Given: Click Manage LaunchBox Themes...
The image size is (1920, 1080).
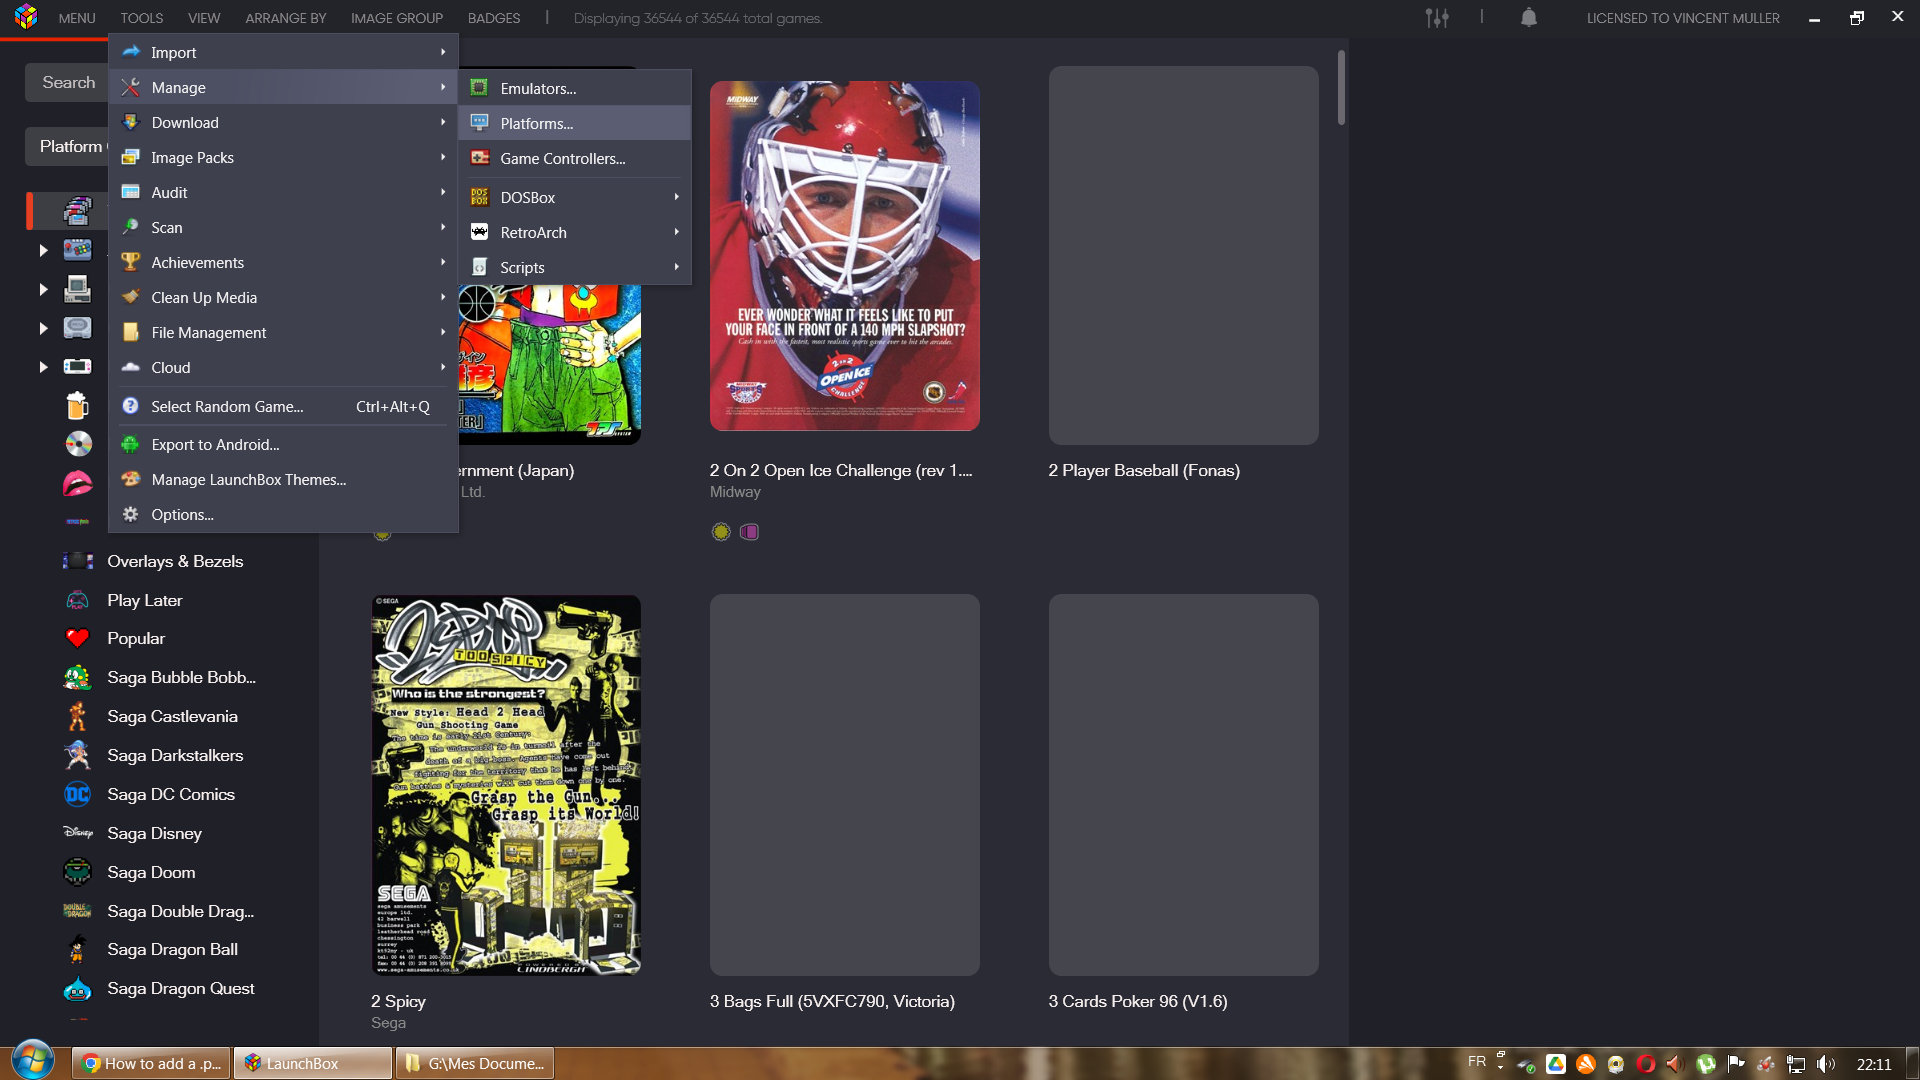Looking at the screenshot, I should [x=283, y=479].
